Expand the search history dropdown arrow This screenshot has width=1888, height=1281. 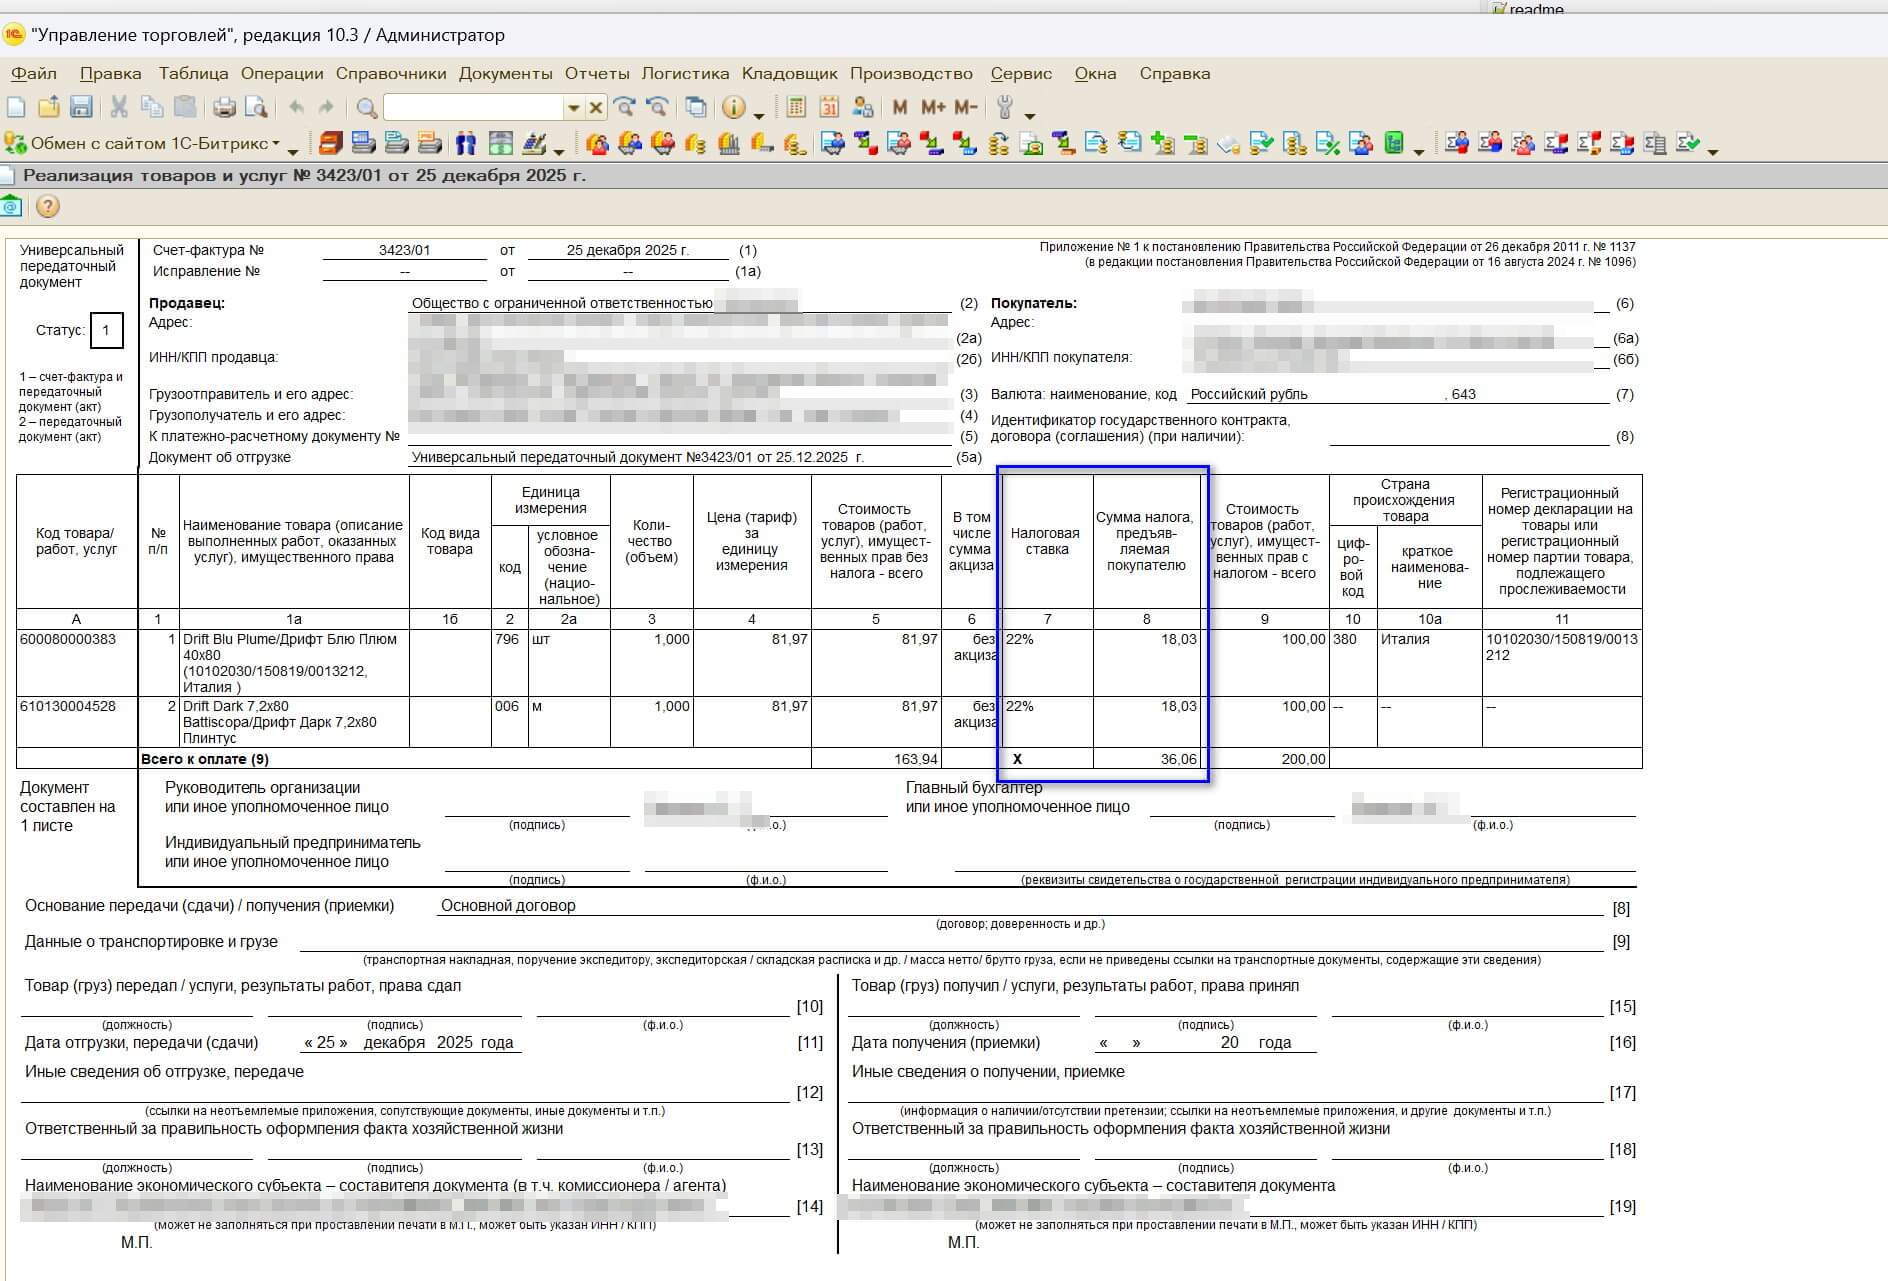pos(573,108)
